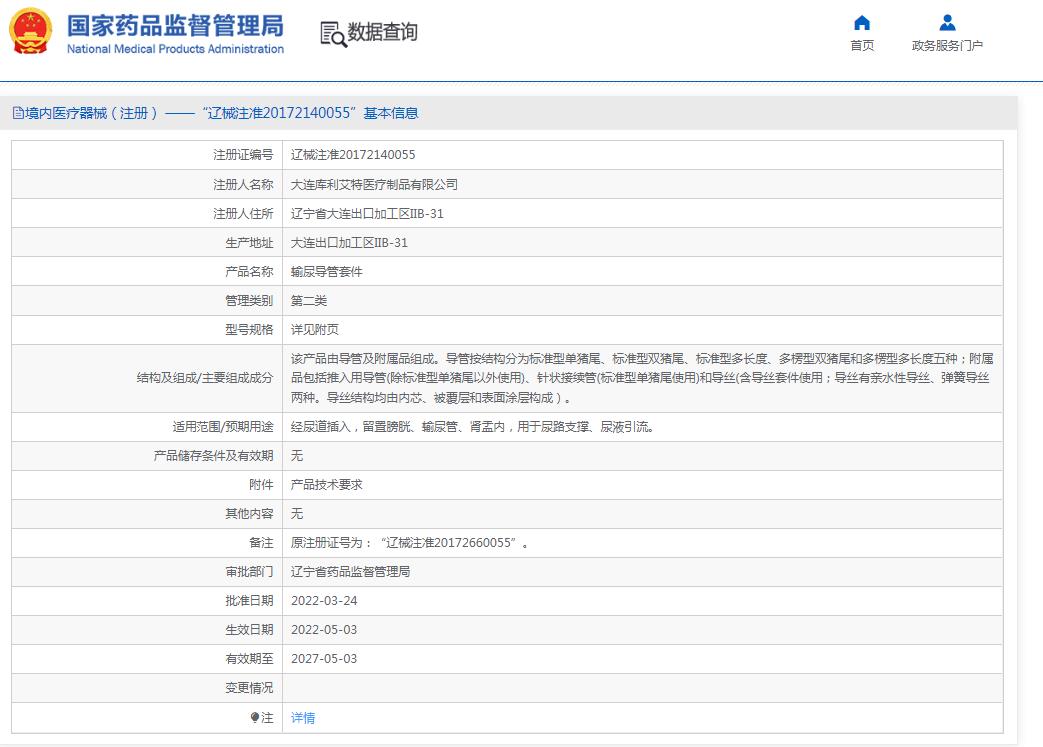
Task: Select address 辽宁省大连出口加工区IIB-31
Action: click(x=367, y=214)
